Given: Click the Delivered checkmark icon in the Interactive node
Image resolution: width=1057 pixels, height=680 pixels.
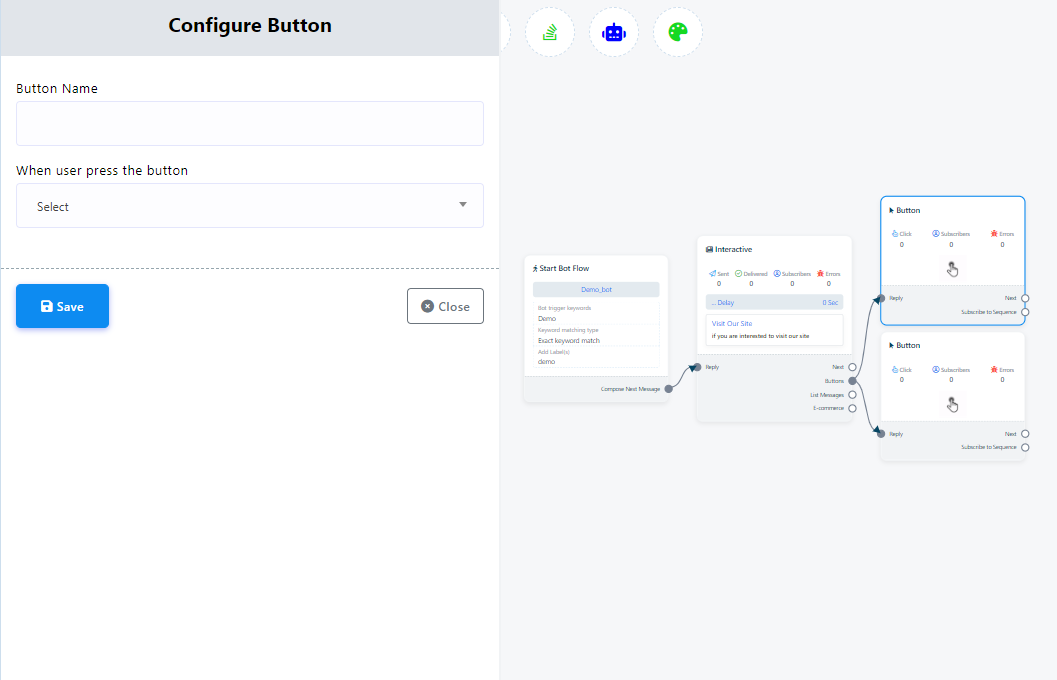Looking at the screenshot, I should click(738, 273).
